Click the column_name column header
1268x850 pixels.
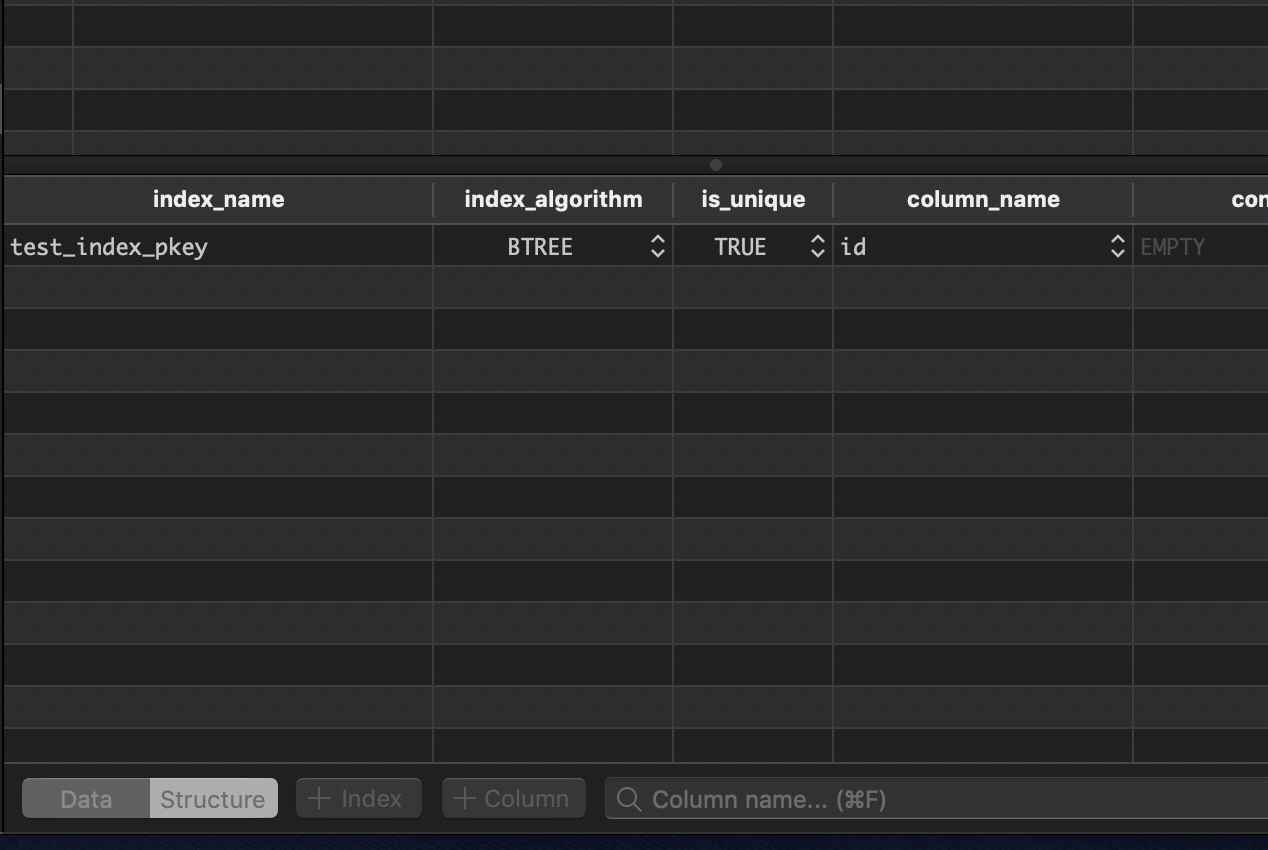[x=983, y=200]
